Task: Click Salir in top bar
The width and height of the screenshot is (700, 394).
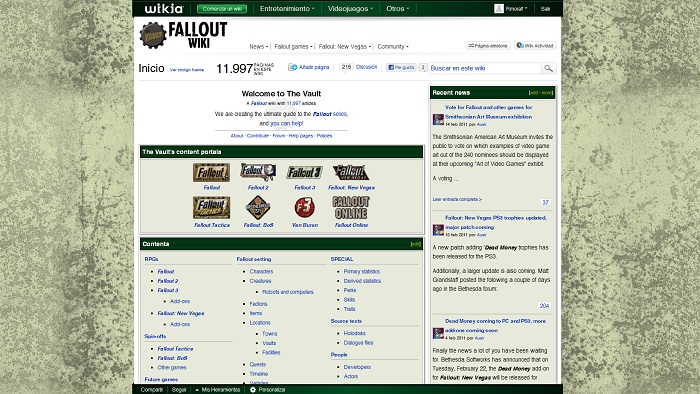Action: pos(545,9)
